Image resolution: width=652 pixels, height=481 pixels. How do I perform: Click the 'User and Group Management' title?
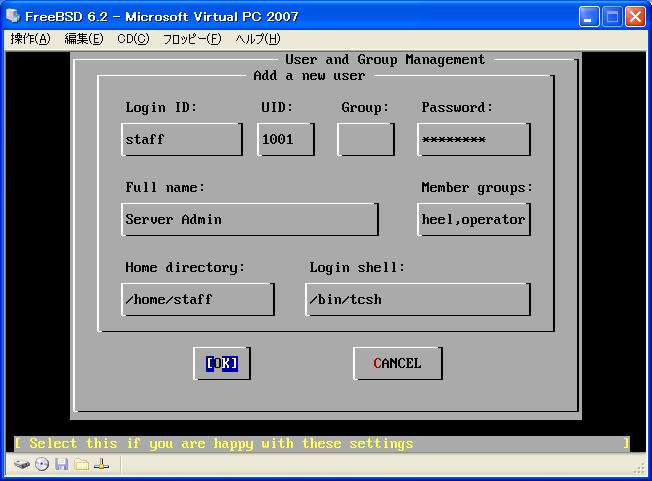point(385,59)
